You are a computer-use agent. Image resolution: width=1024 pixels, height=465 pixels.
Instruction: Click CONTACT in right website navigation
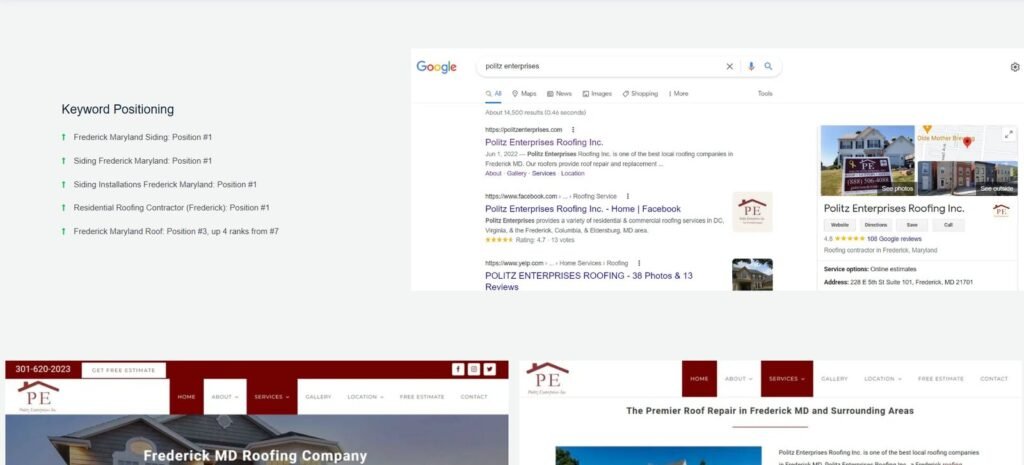coord(994,379)
